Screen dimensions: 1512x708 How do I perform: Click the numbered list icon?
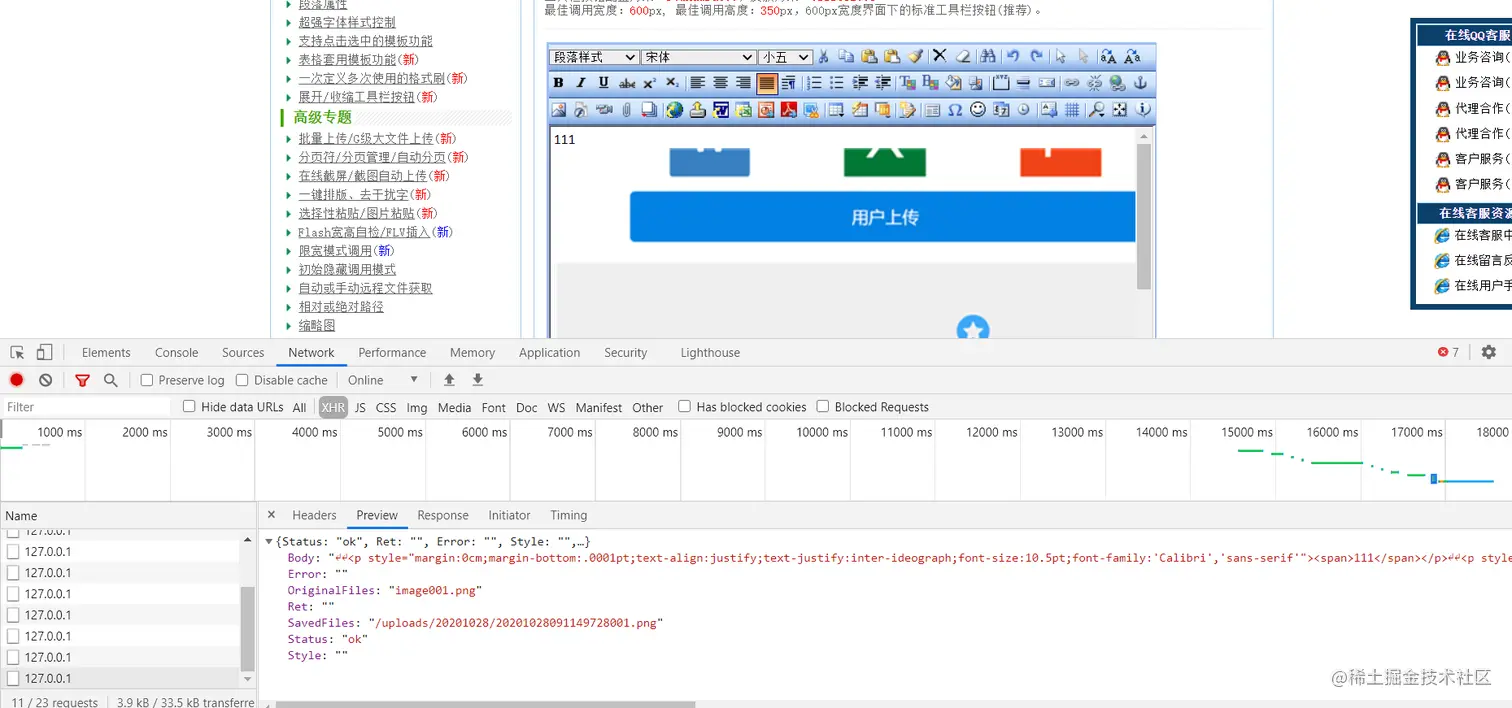[814, 83]
